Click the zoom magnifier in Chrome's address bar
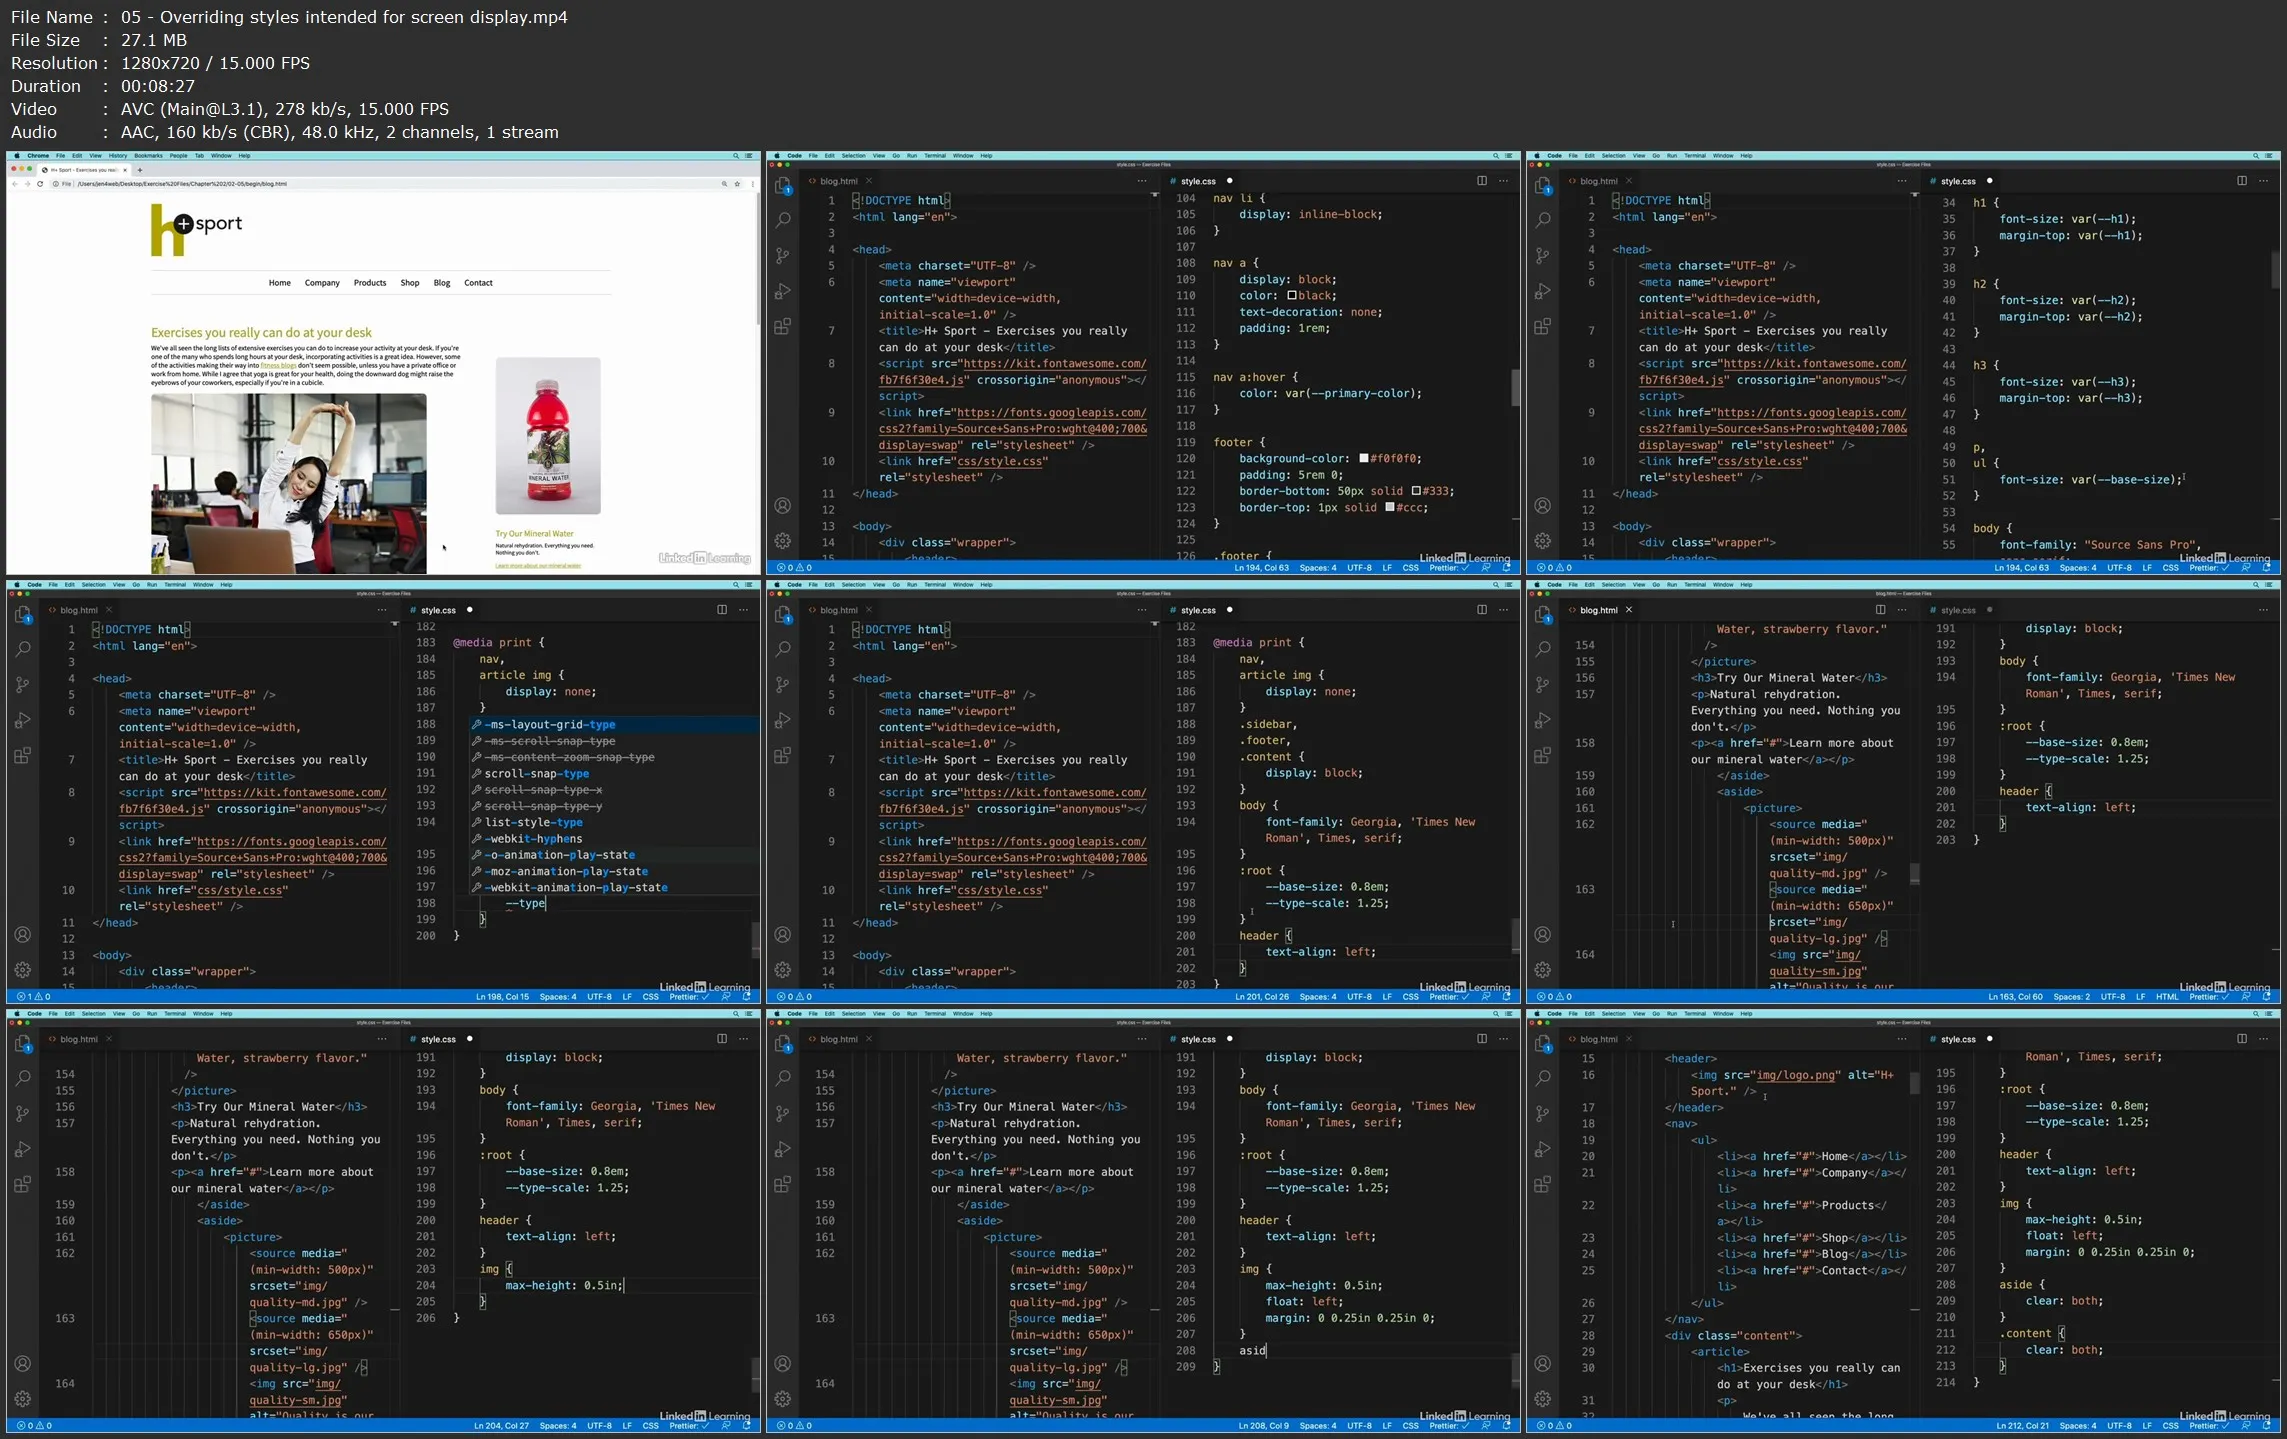 tap(724, 184)
